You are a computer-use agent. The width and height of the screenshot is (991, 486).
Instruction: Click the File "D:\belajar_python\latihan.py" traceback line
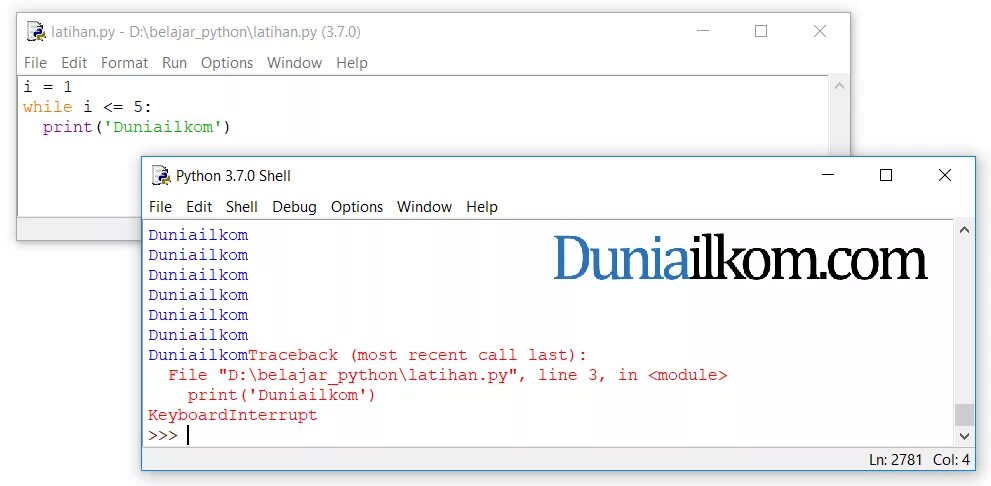(x=447, y=375)
